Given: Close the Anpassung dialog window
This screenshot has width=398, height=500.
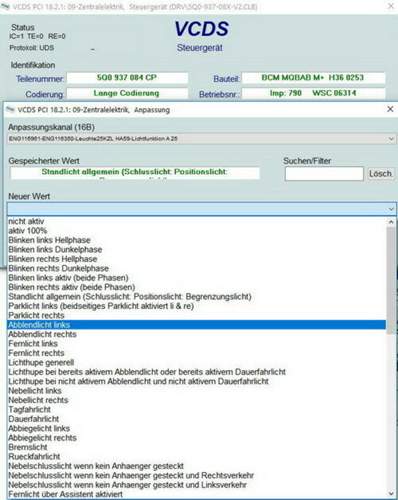Looking at the screenshot, I should (x=390, y=109).
